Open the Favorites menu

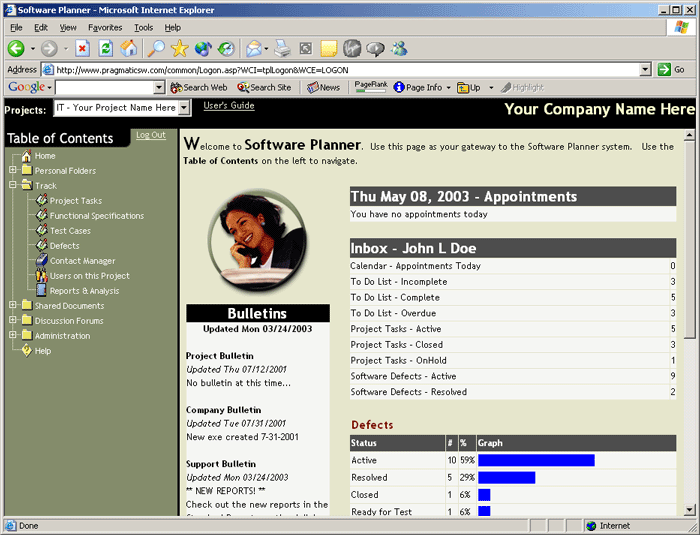[105, 28]
